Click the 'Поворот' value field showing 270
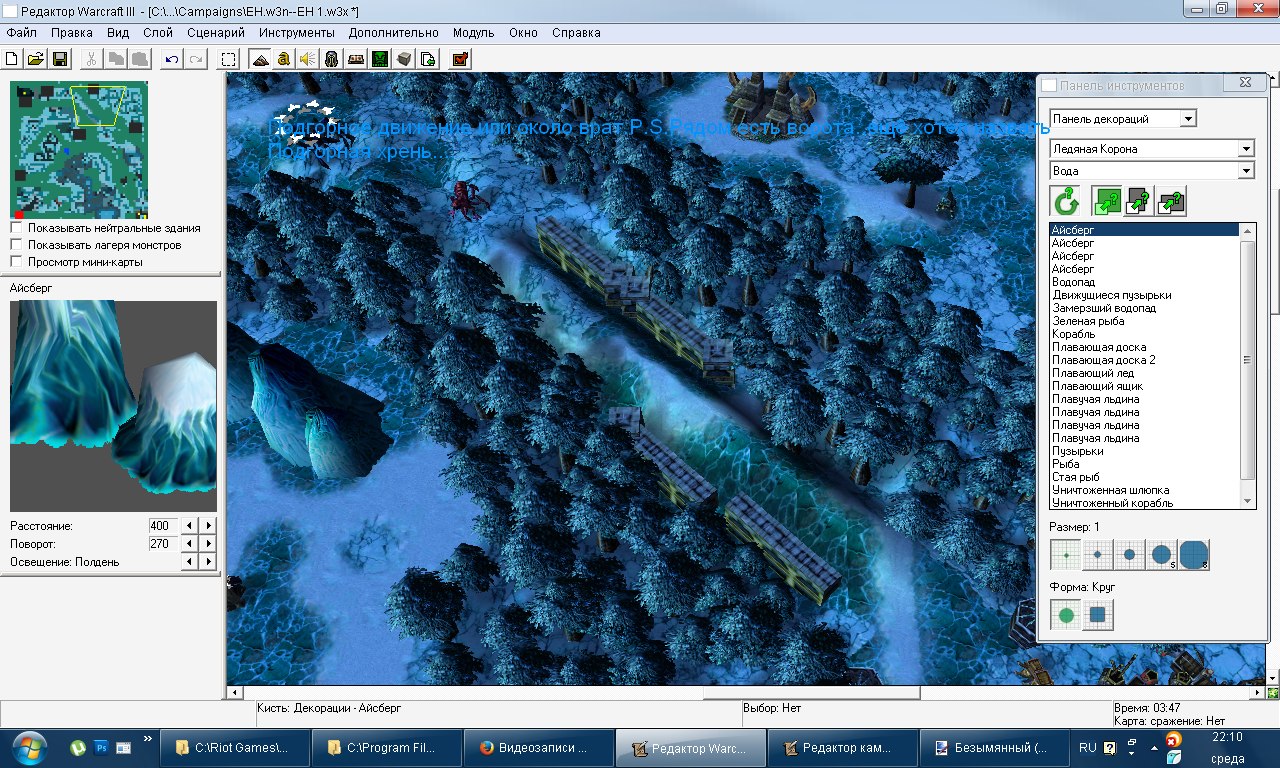The width and height of the screenshot is (1280, 768). 164,543
